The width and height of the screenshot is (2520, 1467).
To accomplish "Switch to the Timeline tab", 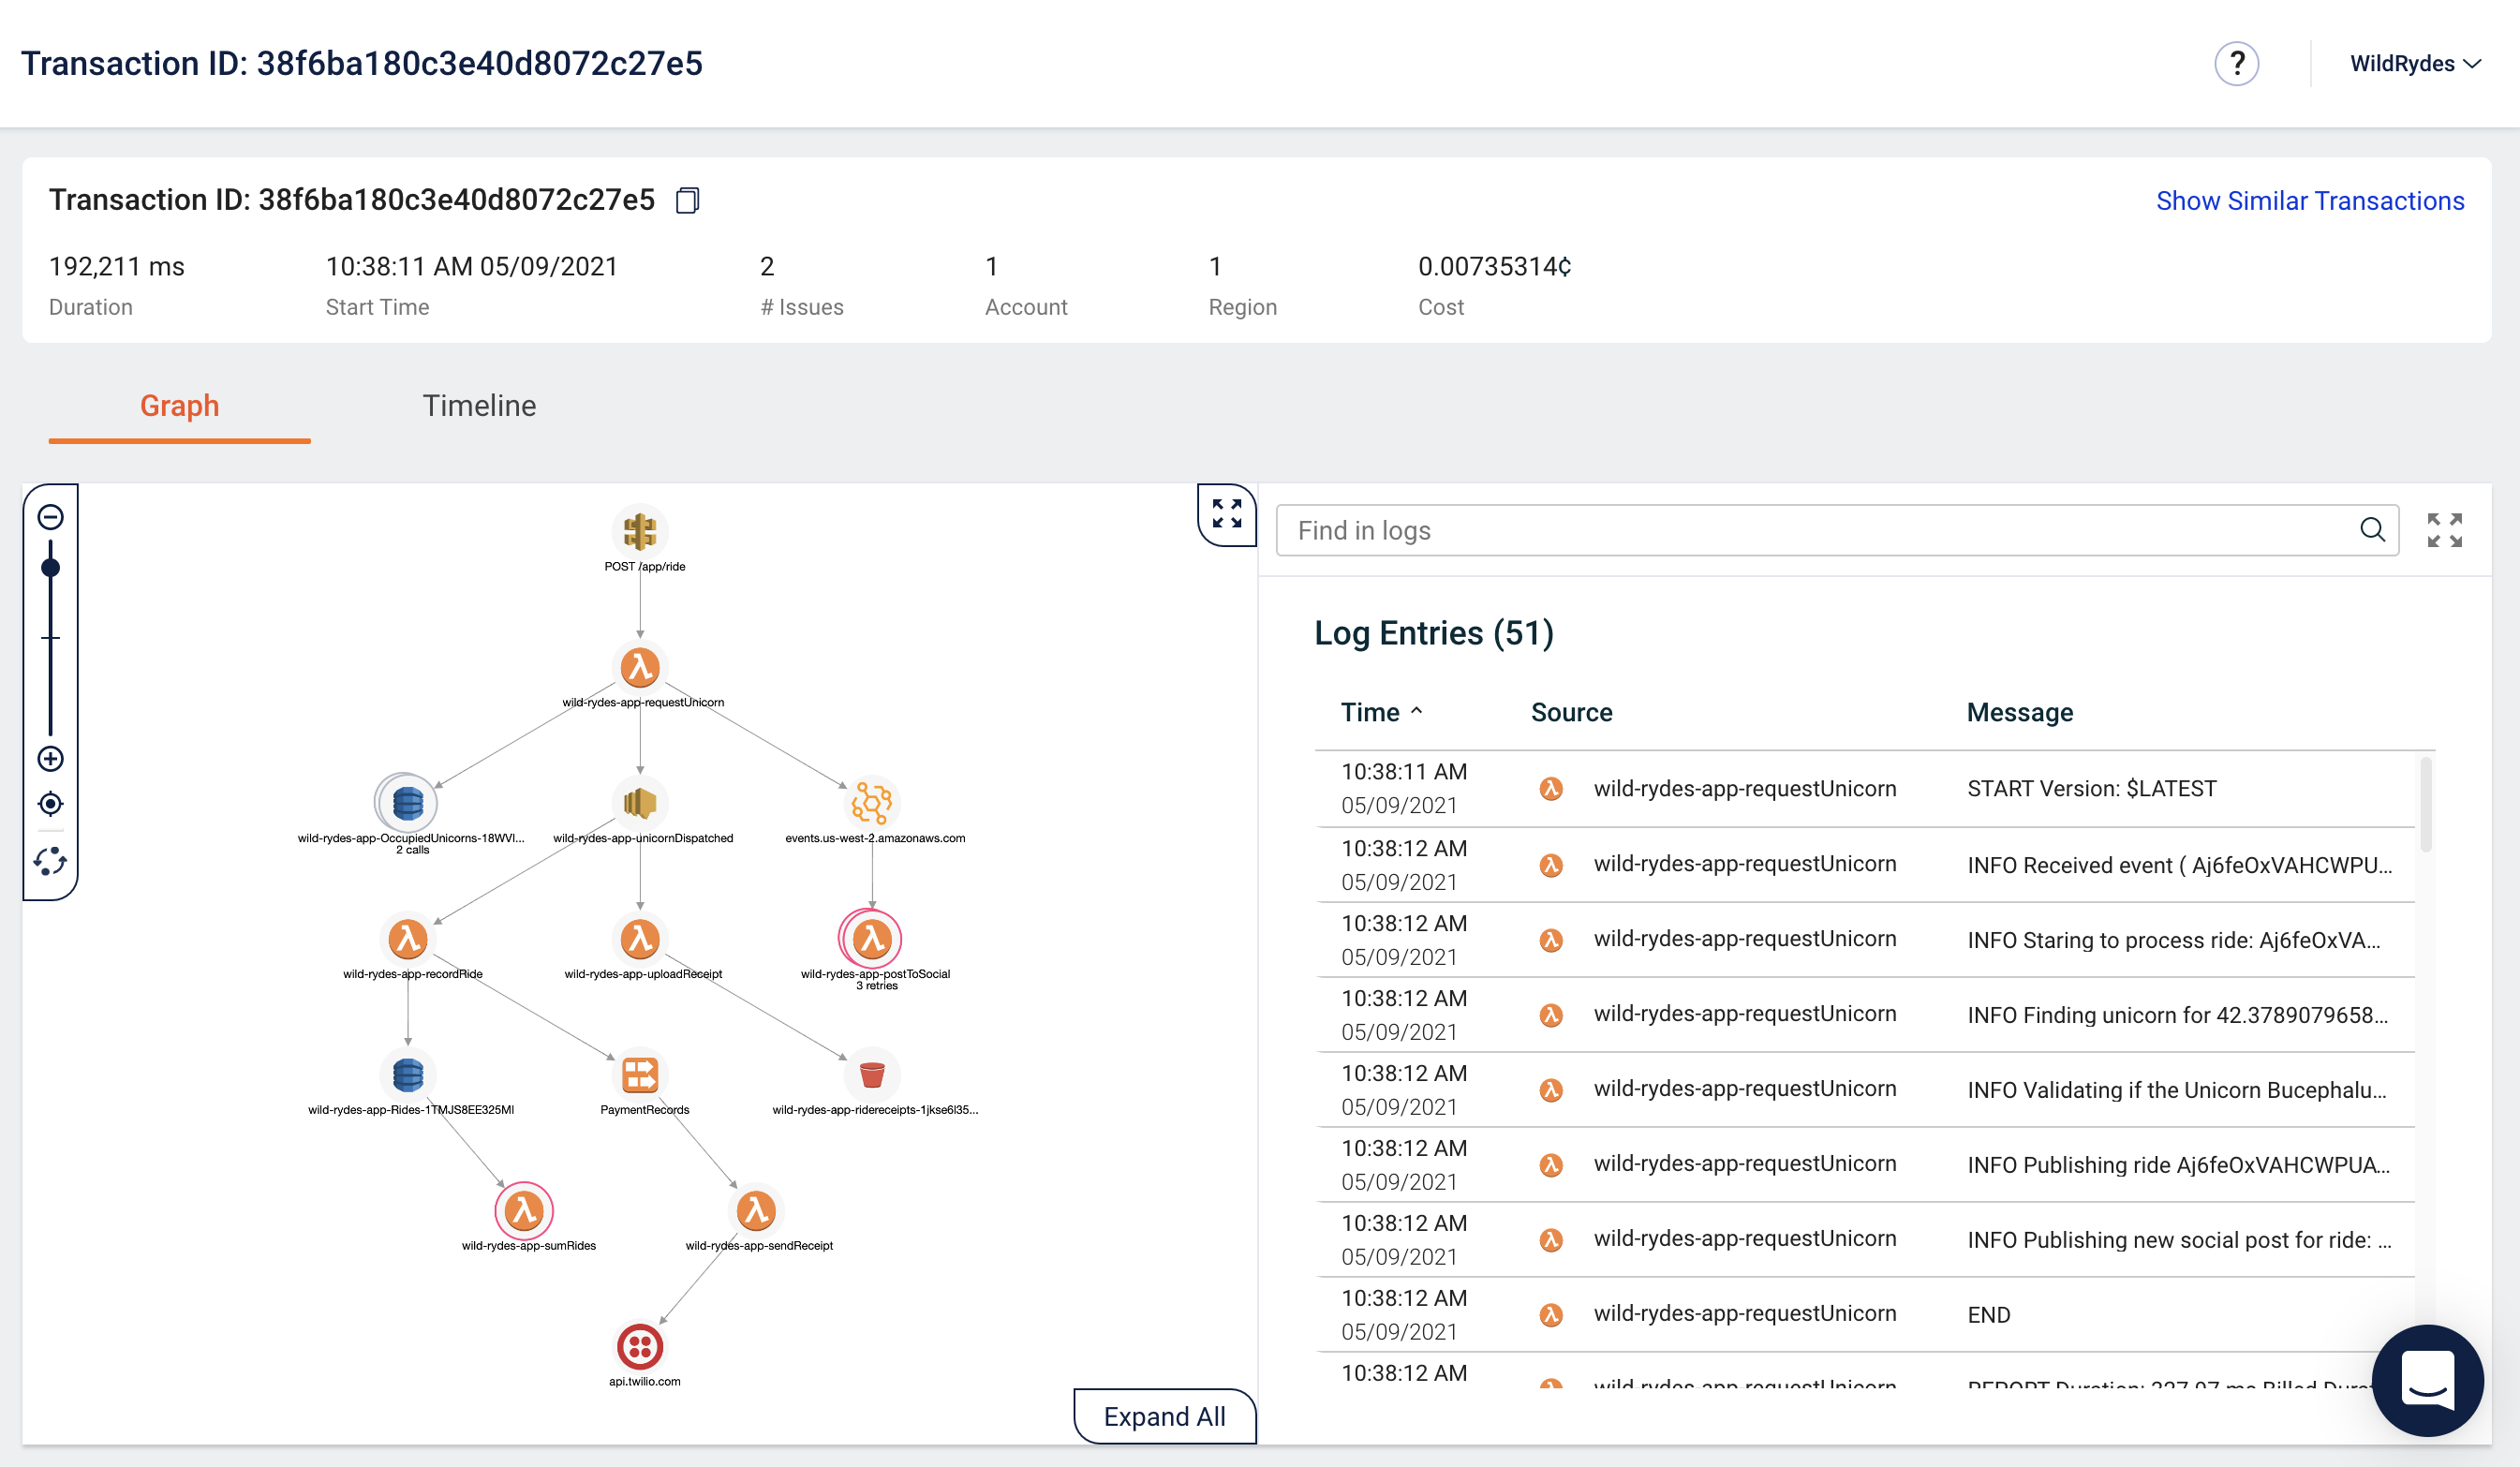I will tap(479, 406).
